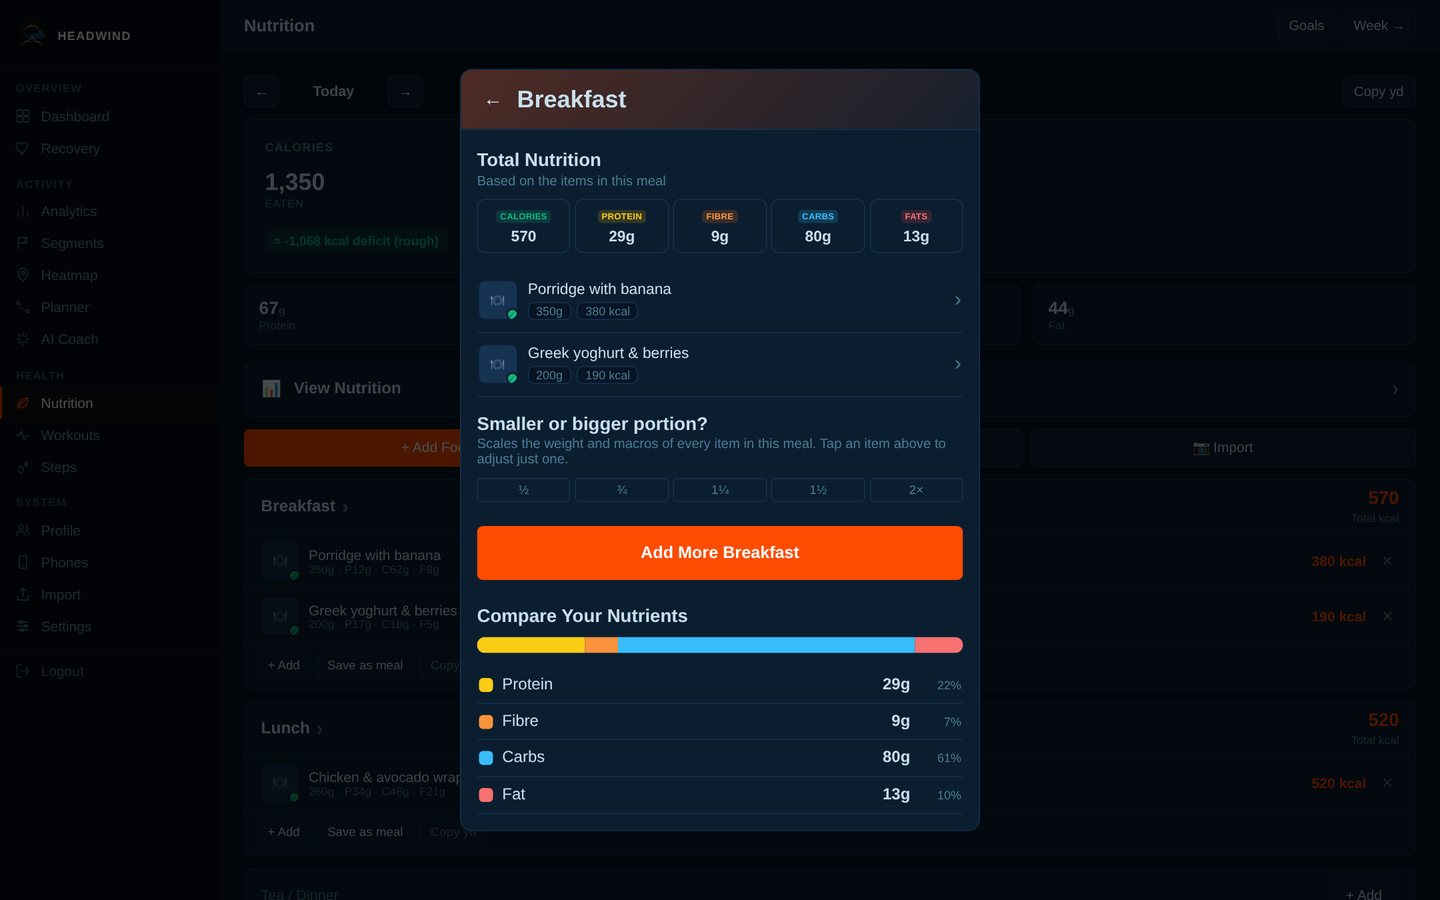
Task: Select the ¾ portion option
Action: coord(622,490)
